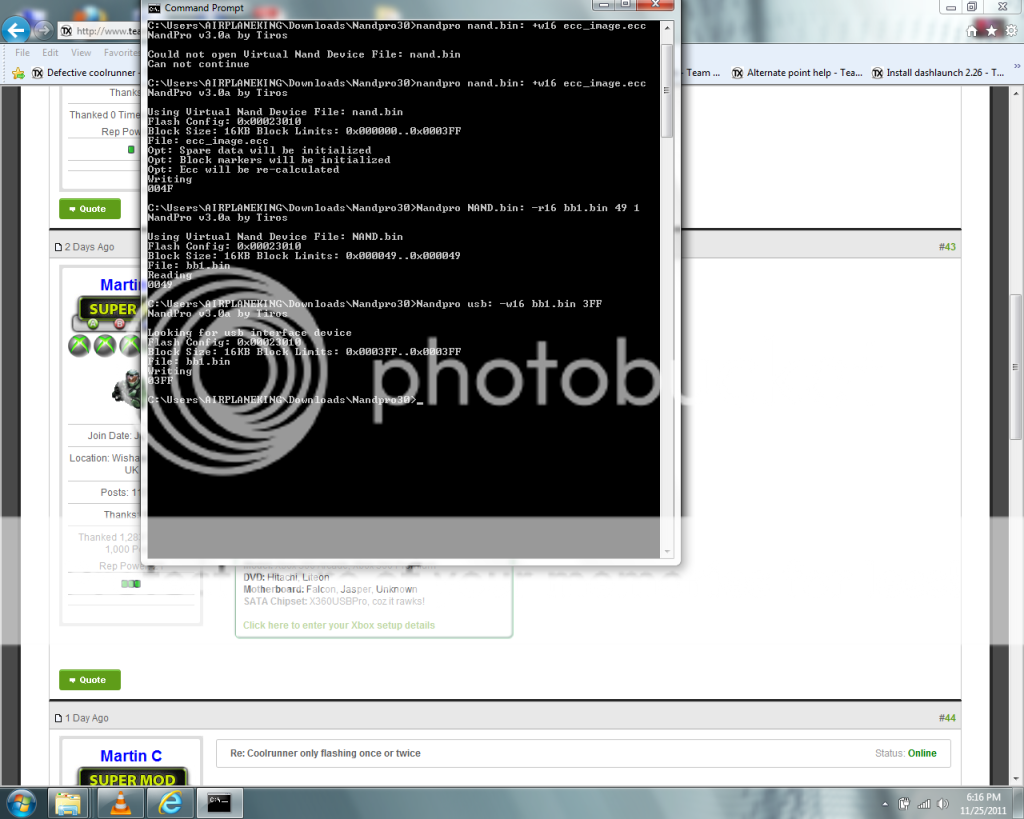Show hidden system tray icons arrow
Viewport: 1024px width, 819px height.
(x=883, y=803)
